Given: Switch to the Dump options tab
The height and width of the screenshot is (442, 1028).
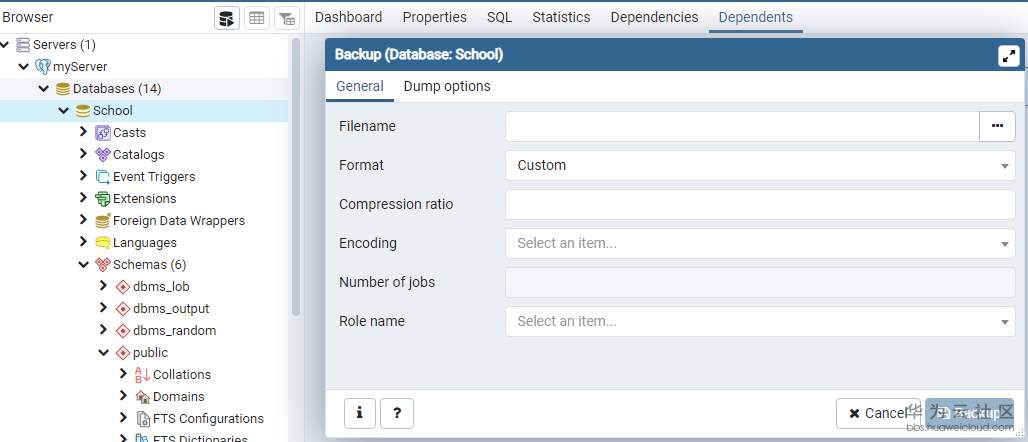Looking at the screenshot, I should (x=447, y=86).
